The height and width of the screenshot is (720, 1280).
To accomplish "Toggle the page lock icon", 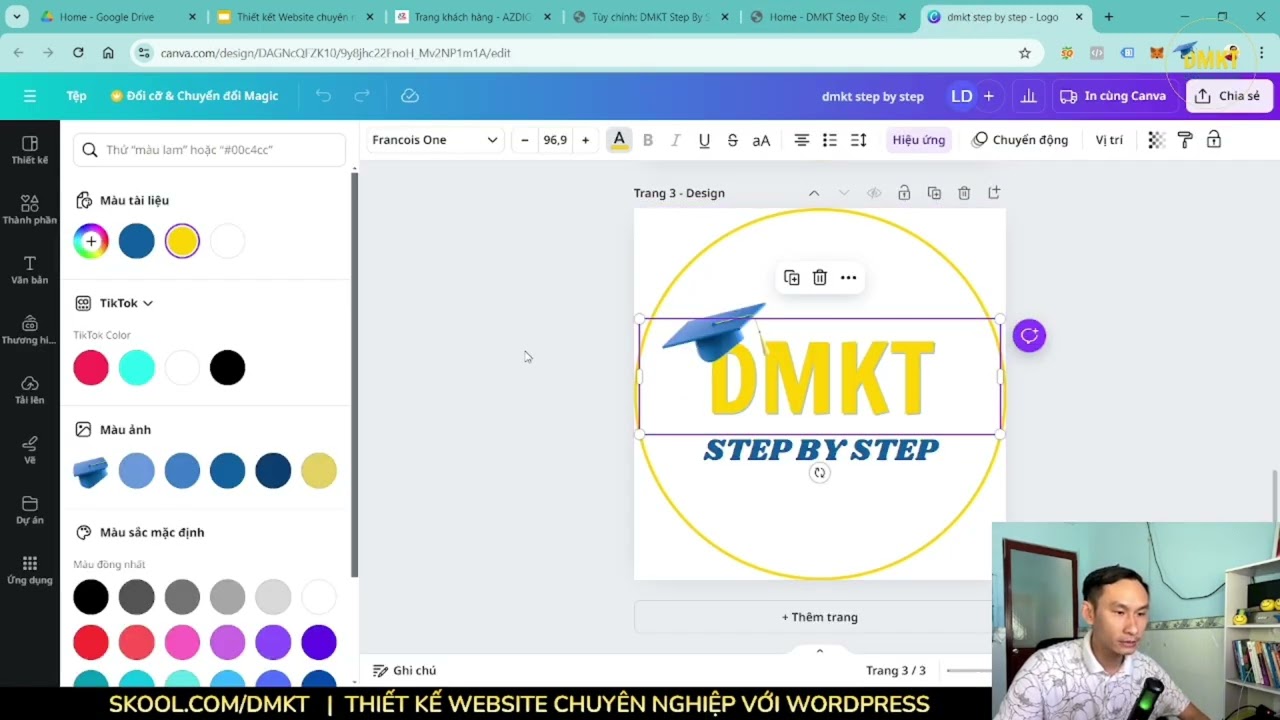I will [904, 193].
